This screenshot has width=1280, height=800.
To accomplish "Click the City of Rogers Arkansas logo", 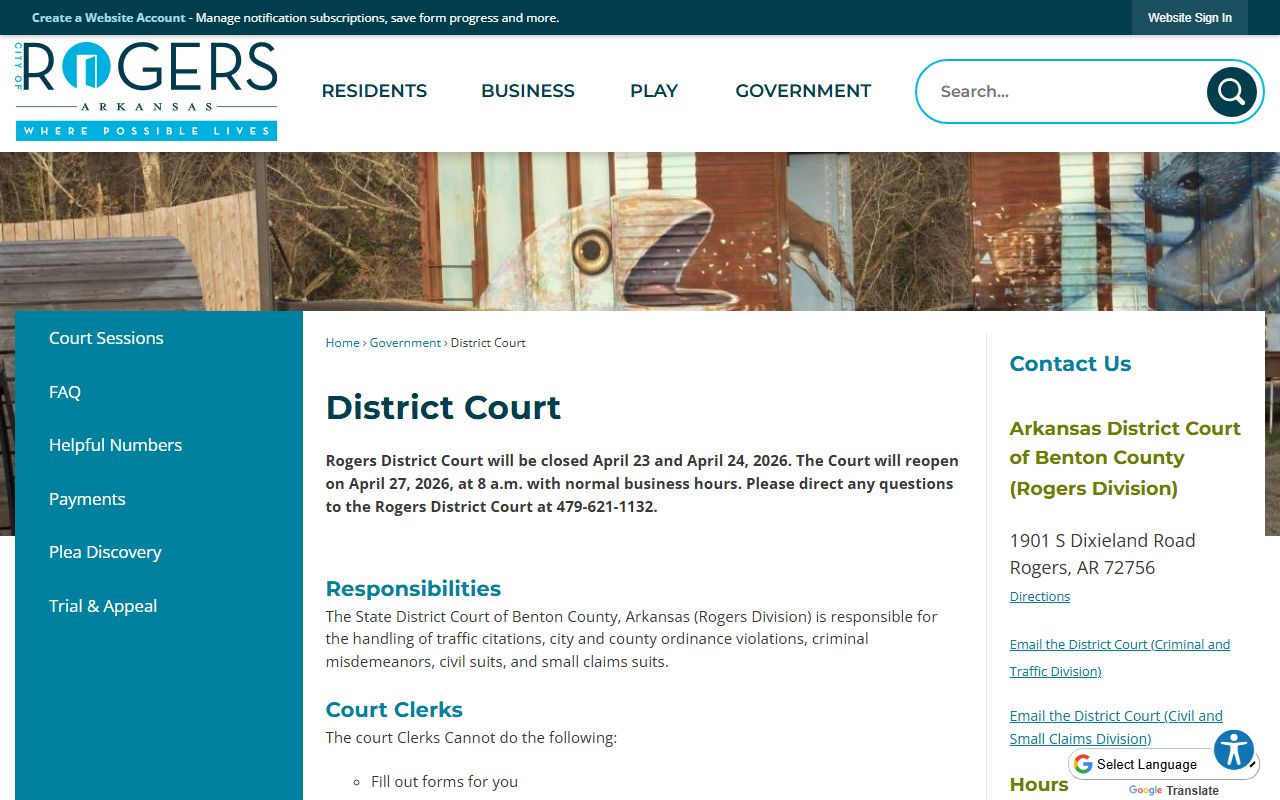I will tap(147, 91).
